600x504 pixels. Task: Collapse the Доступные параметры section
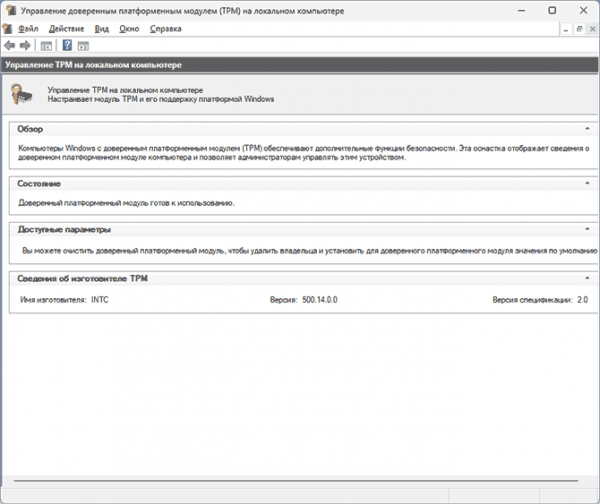pyautogui.click(x=587, y=229)
